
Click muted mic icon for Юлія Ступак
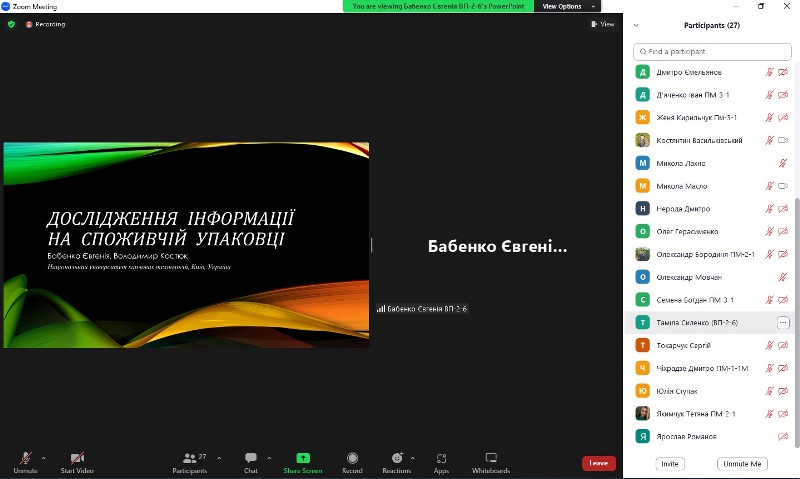pos(769,391)
